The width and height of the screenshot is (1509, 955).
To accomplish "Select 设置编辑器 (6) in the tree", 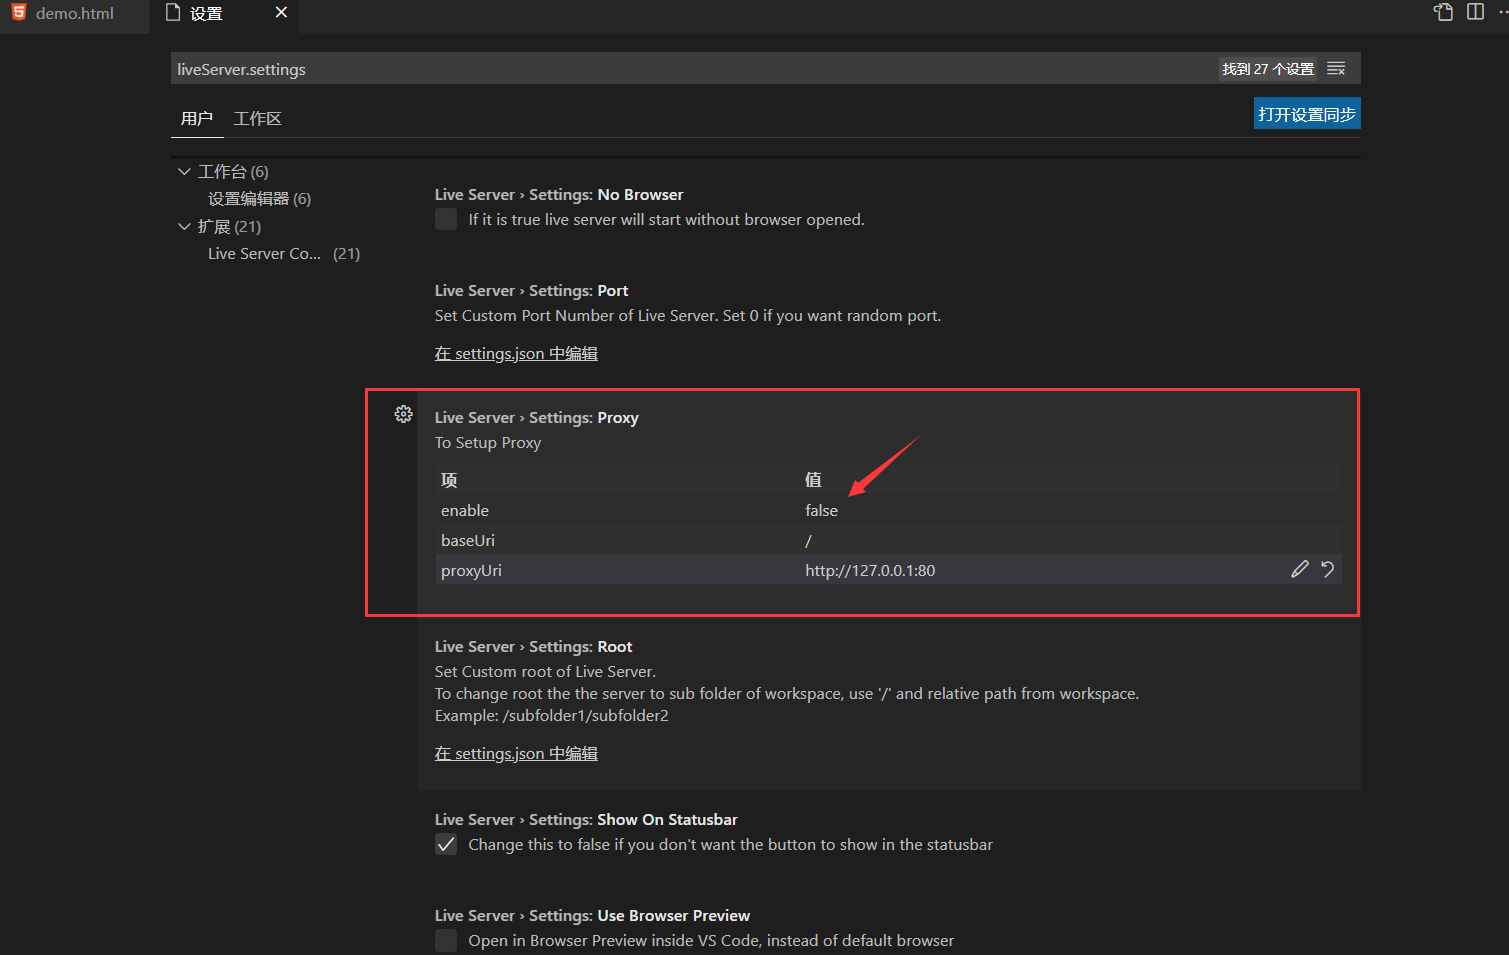I will coord(259,199).
